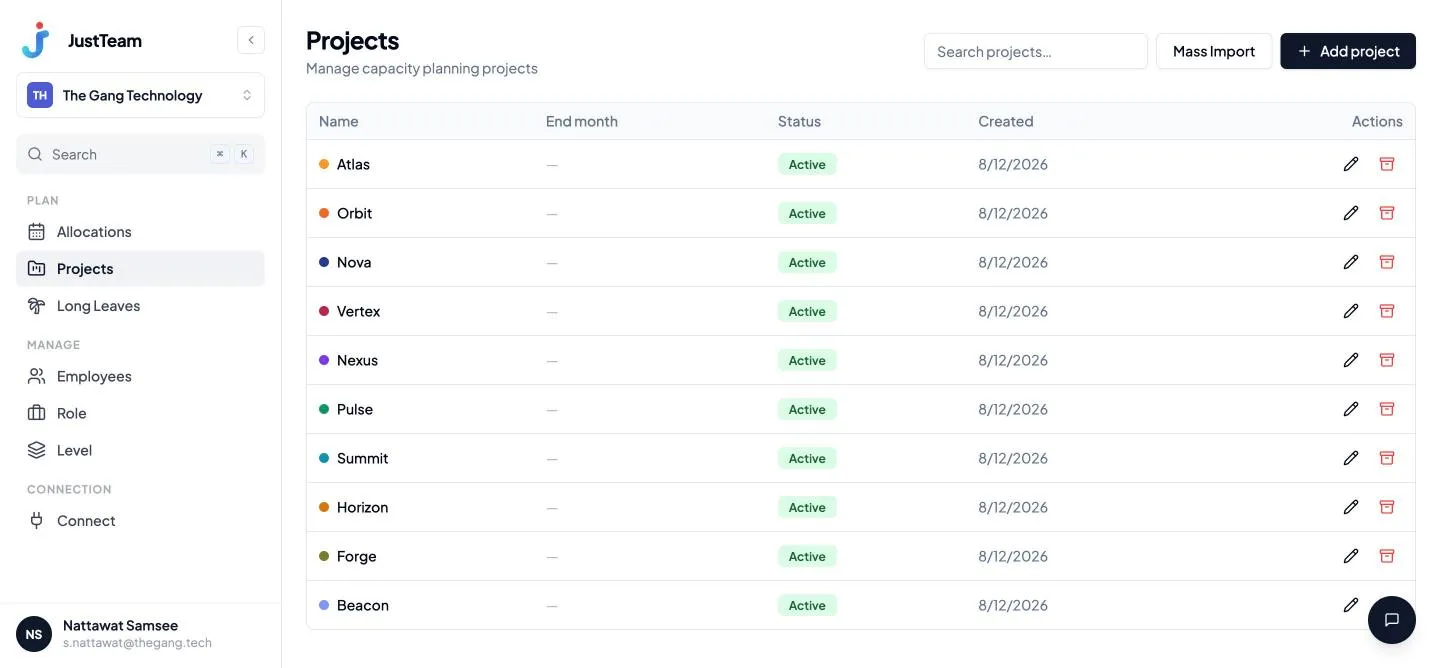The height and width of the screenshot is (668, 1440).
Task: Click the Atlas orange color dot
Action: 324,164
